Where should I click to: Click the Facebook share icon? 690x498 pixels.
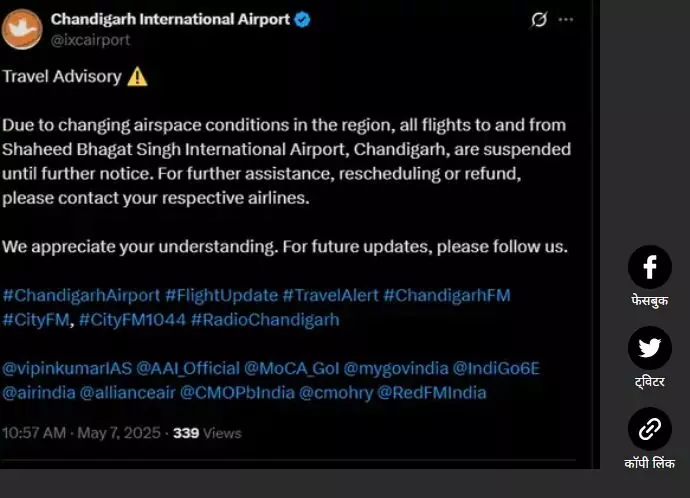point(650,267)
